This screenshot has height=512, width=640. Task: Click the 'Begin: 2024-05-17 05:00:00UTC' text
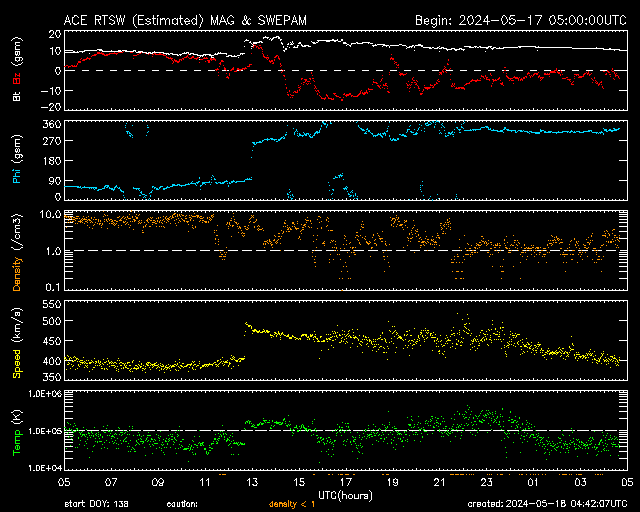pos(521,20)
